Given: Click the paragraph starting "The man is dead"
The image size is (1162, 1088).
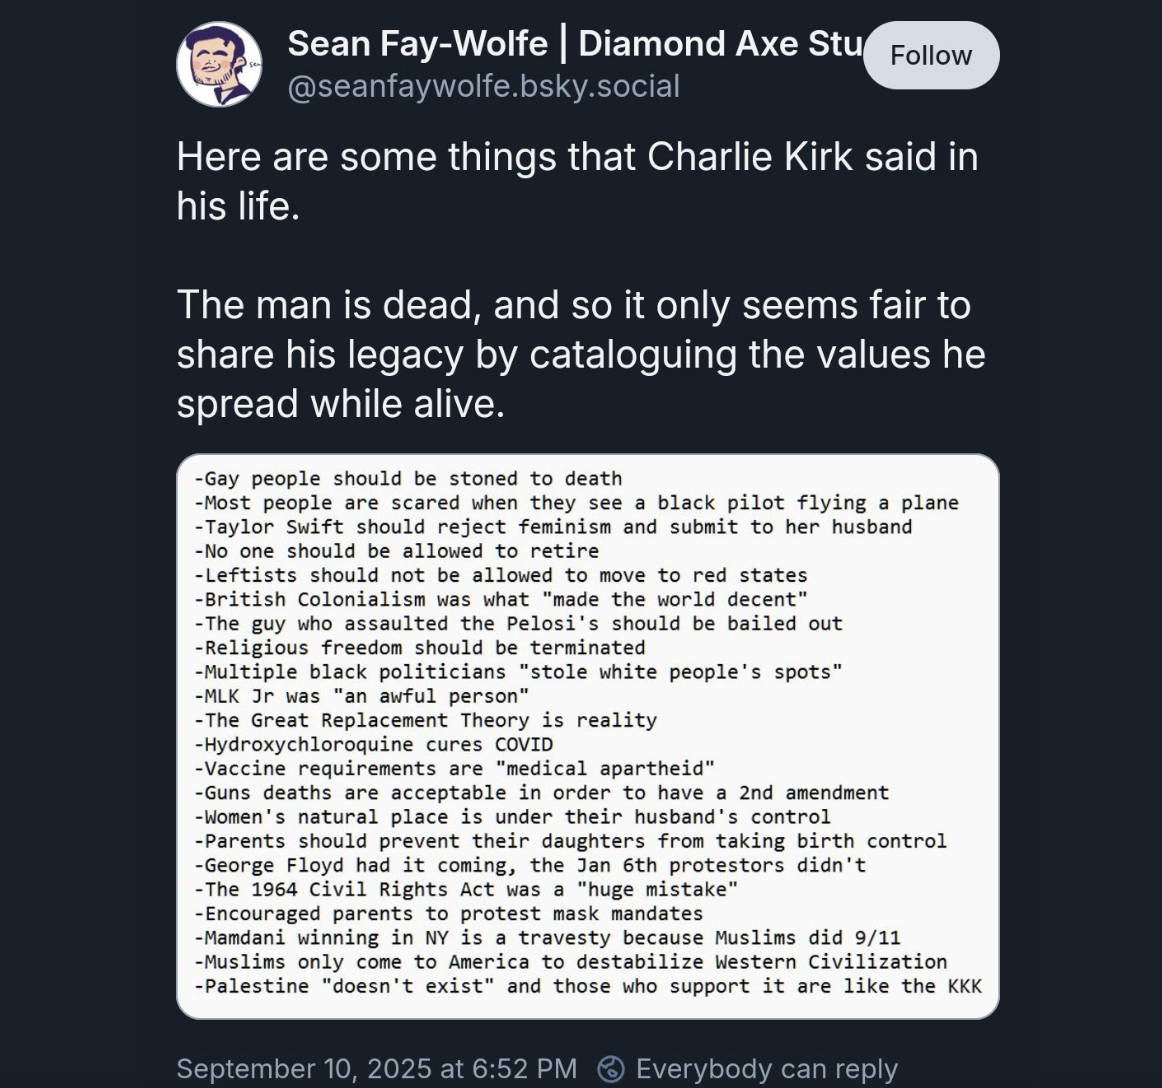Looking at the screenshot, I should point(581,354).
